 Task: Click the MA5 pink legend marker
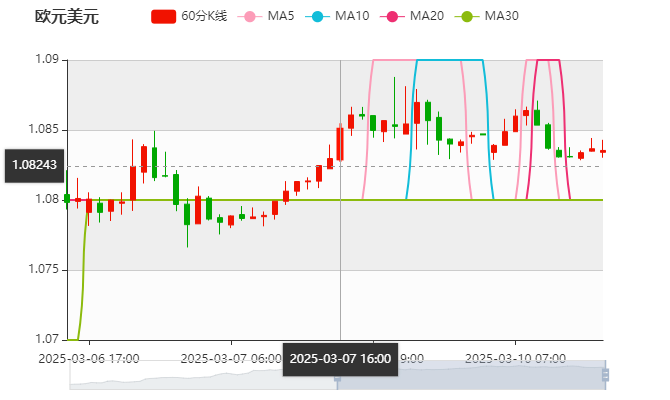click(250, 16)
